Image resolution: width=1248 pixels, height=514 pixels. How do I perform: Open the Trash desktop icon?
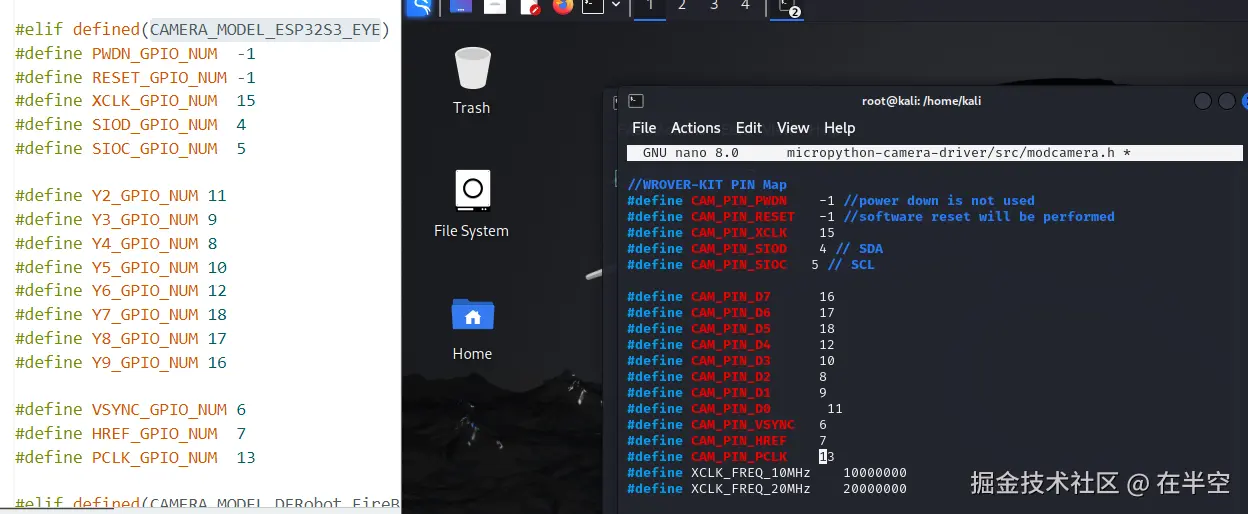pyautogui.click(x=472, y=82)
